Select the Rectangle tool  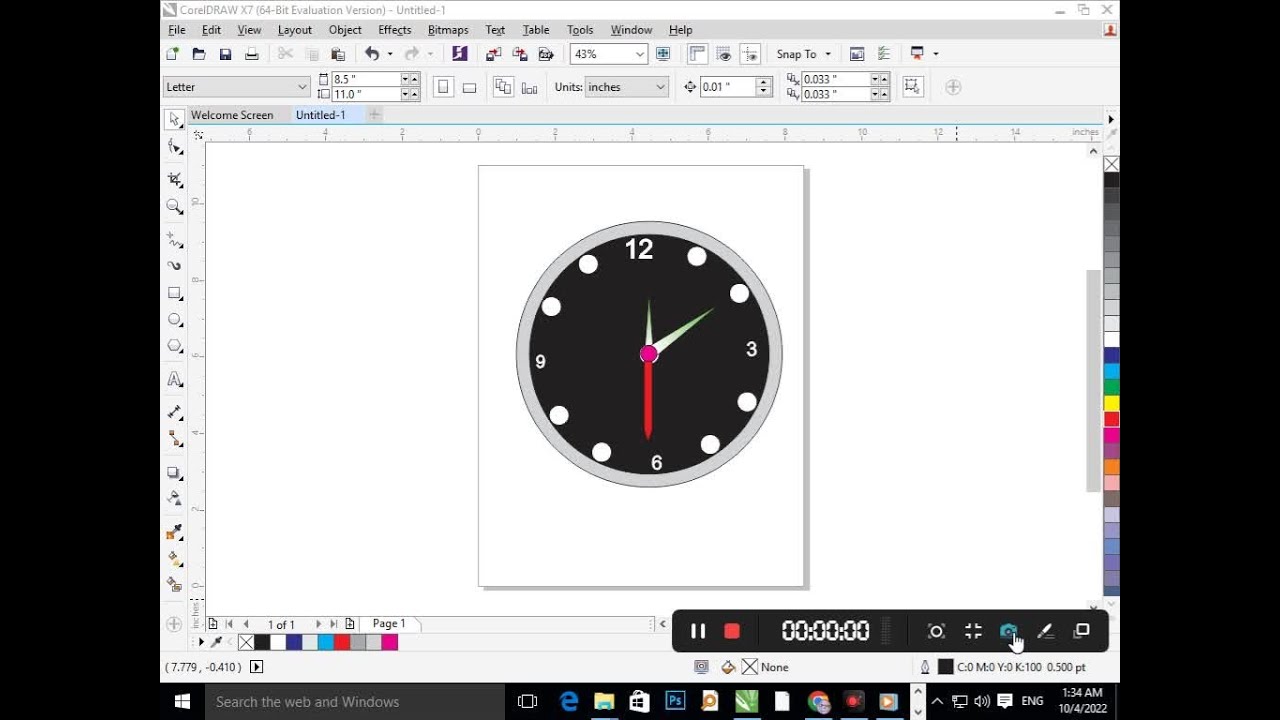pyautogui.click(x=175, y=294)
